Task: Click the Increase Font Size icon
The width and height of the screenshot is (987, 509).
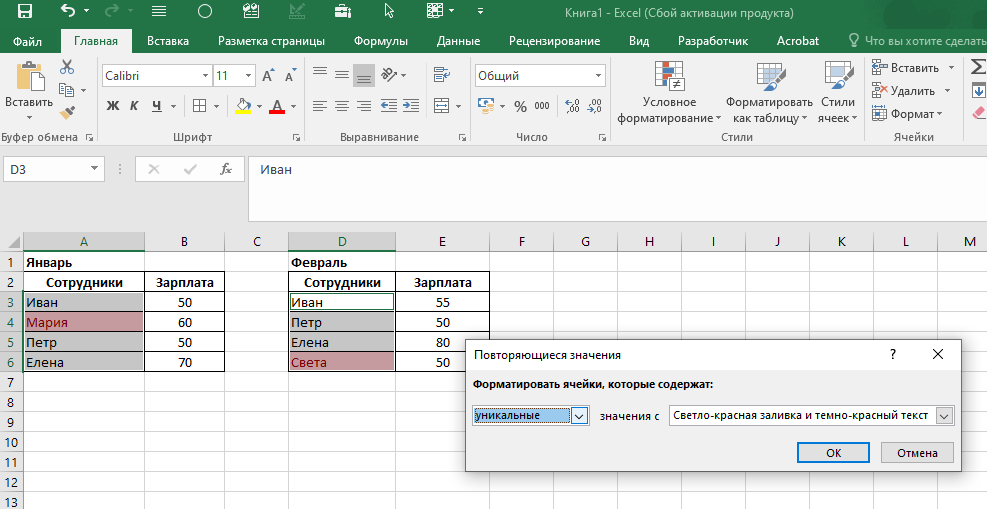Action: tap(268, 76)
